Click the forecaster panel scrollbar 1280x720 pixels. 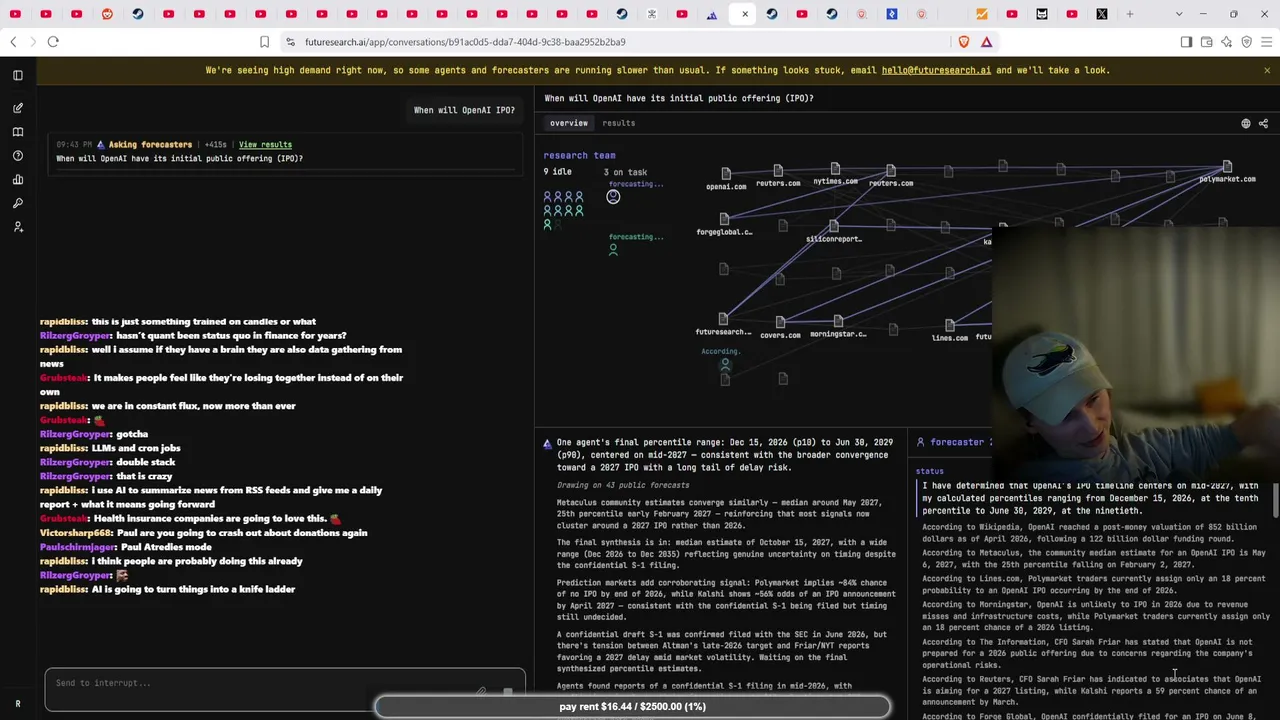tap(1276, 500)
